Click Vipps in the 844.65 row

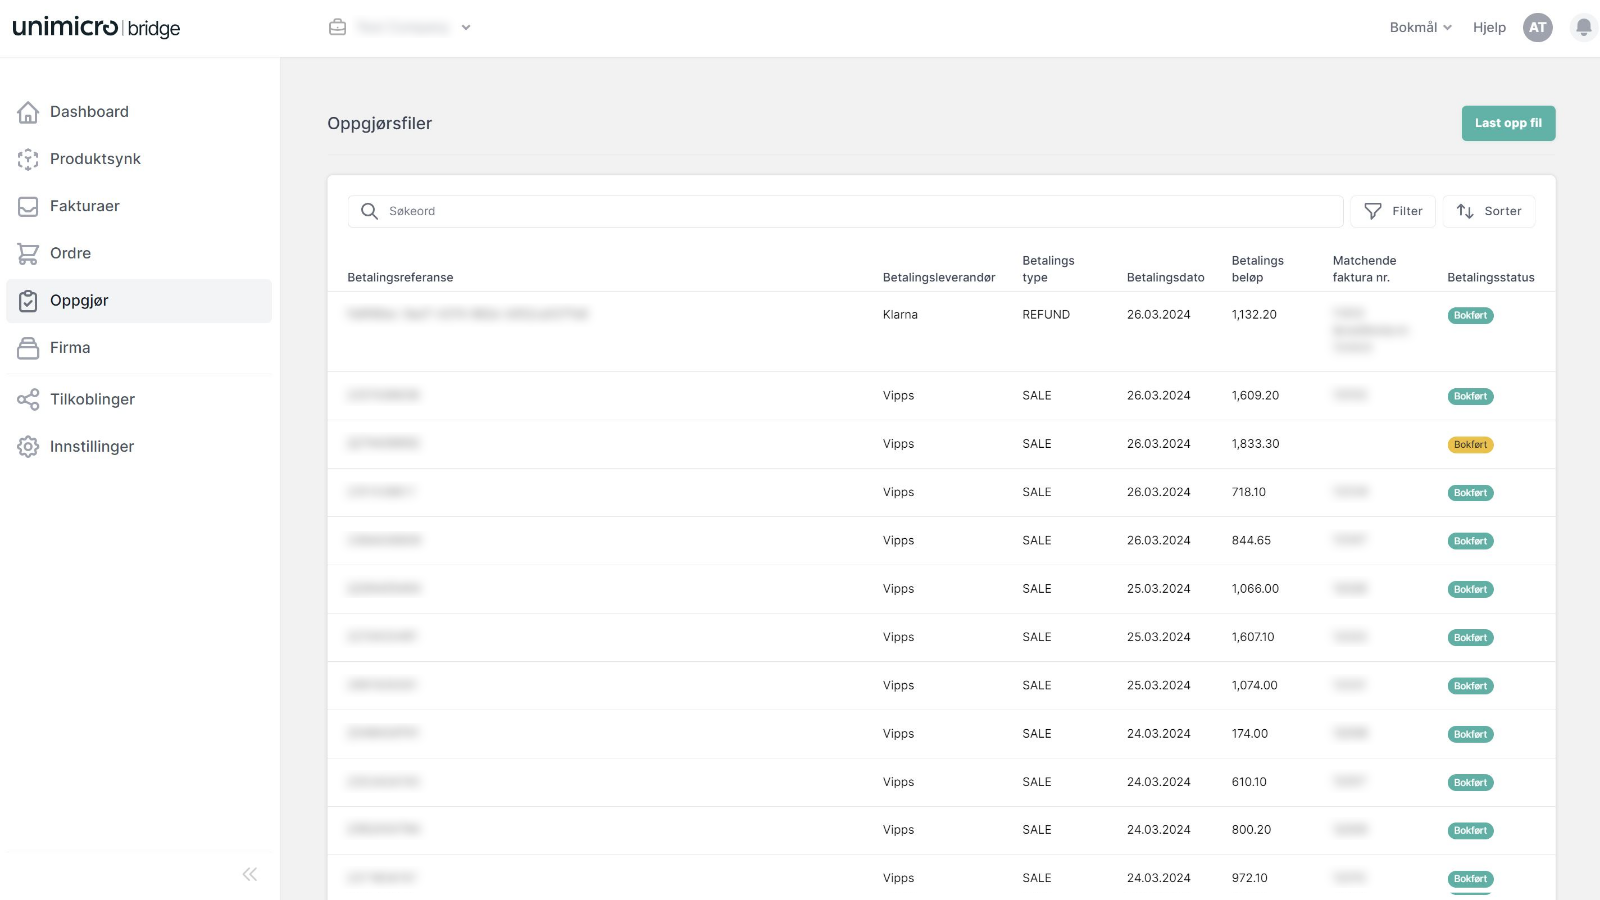[898, 541]
